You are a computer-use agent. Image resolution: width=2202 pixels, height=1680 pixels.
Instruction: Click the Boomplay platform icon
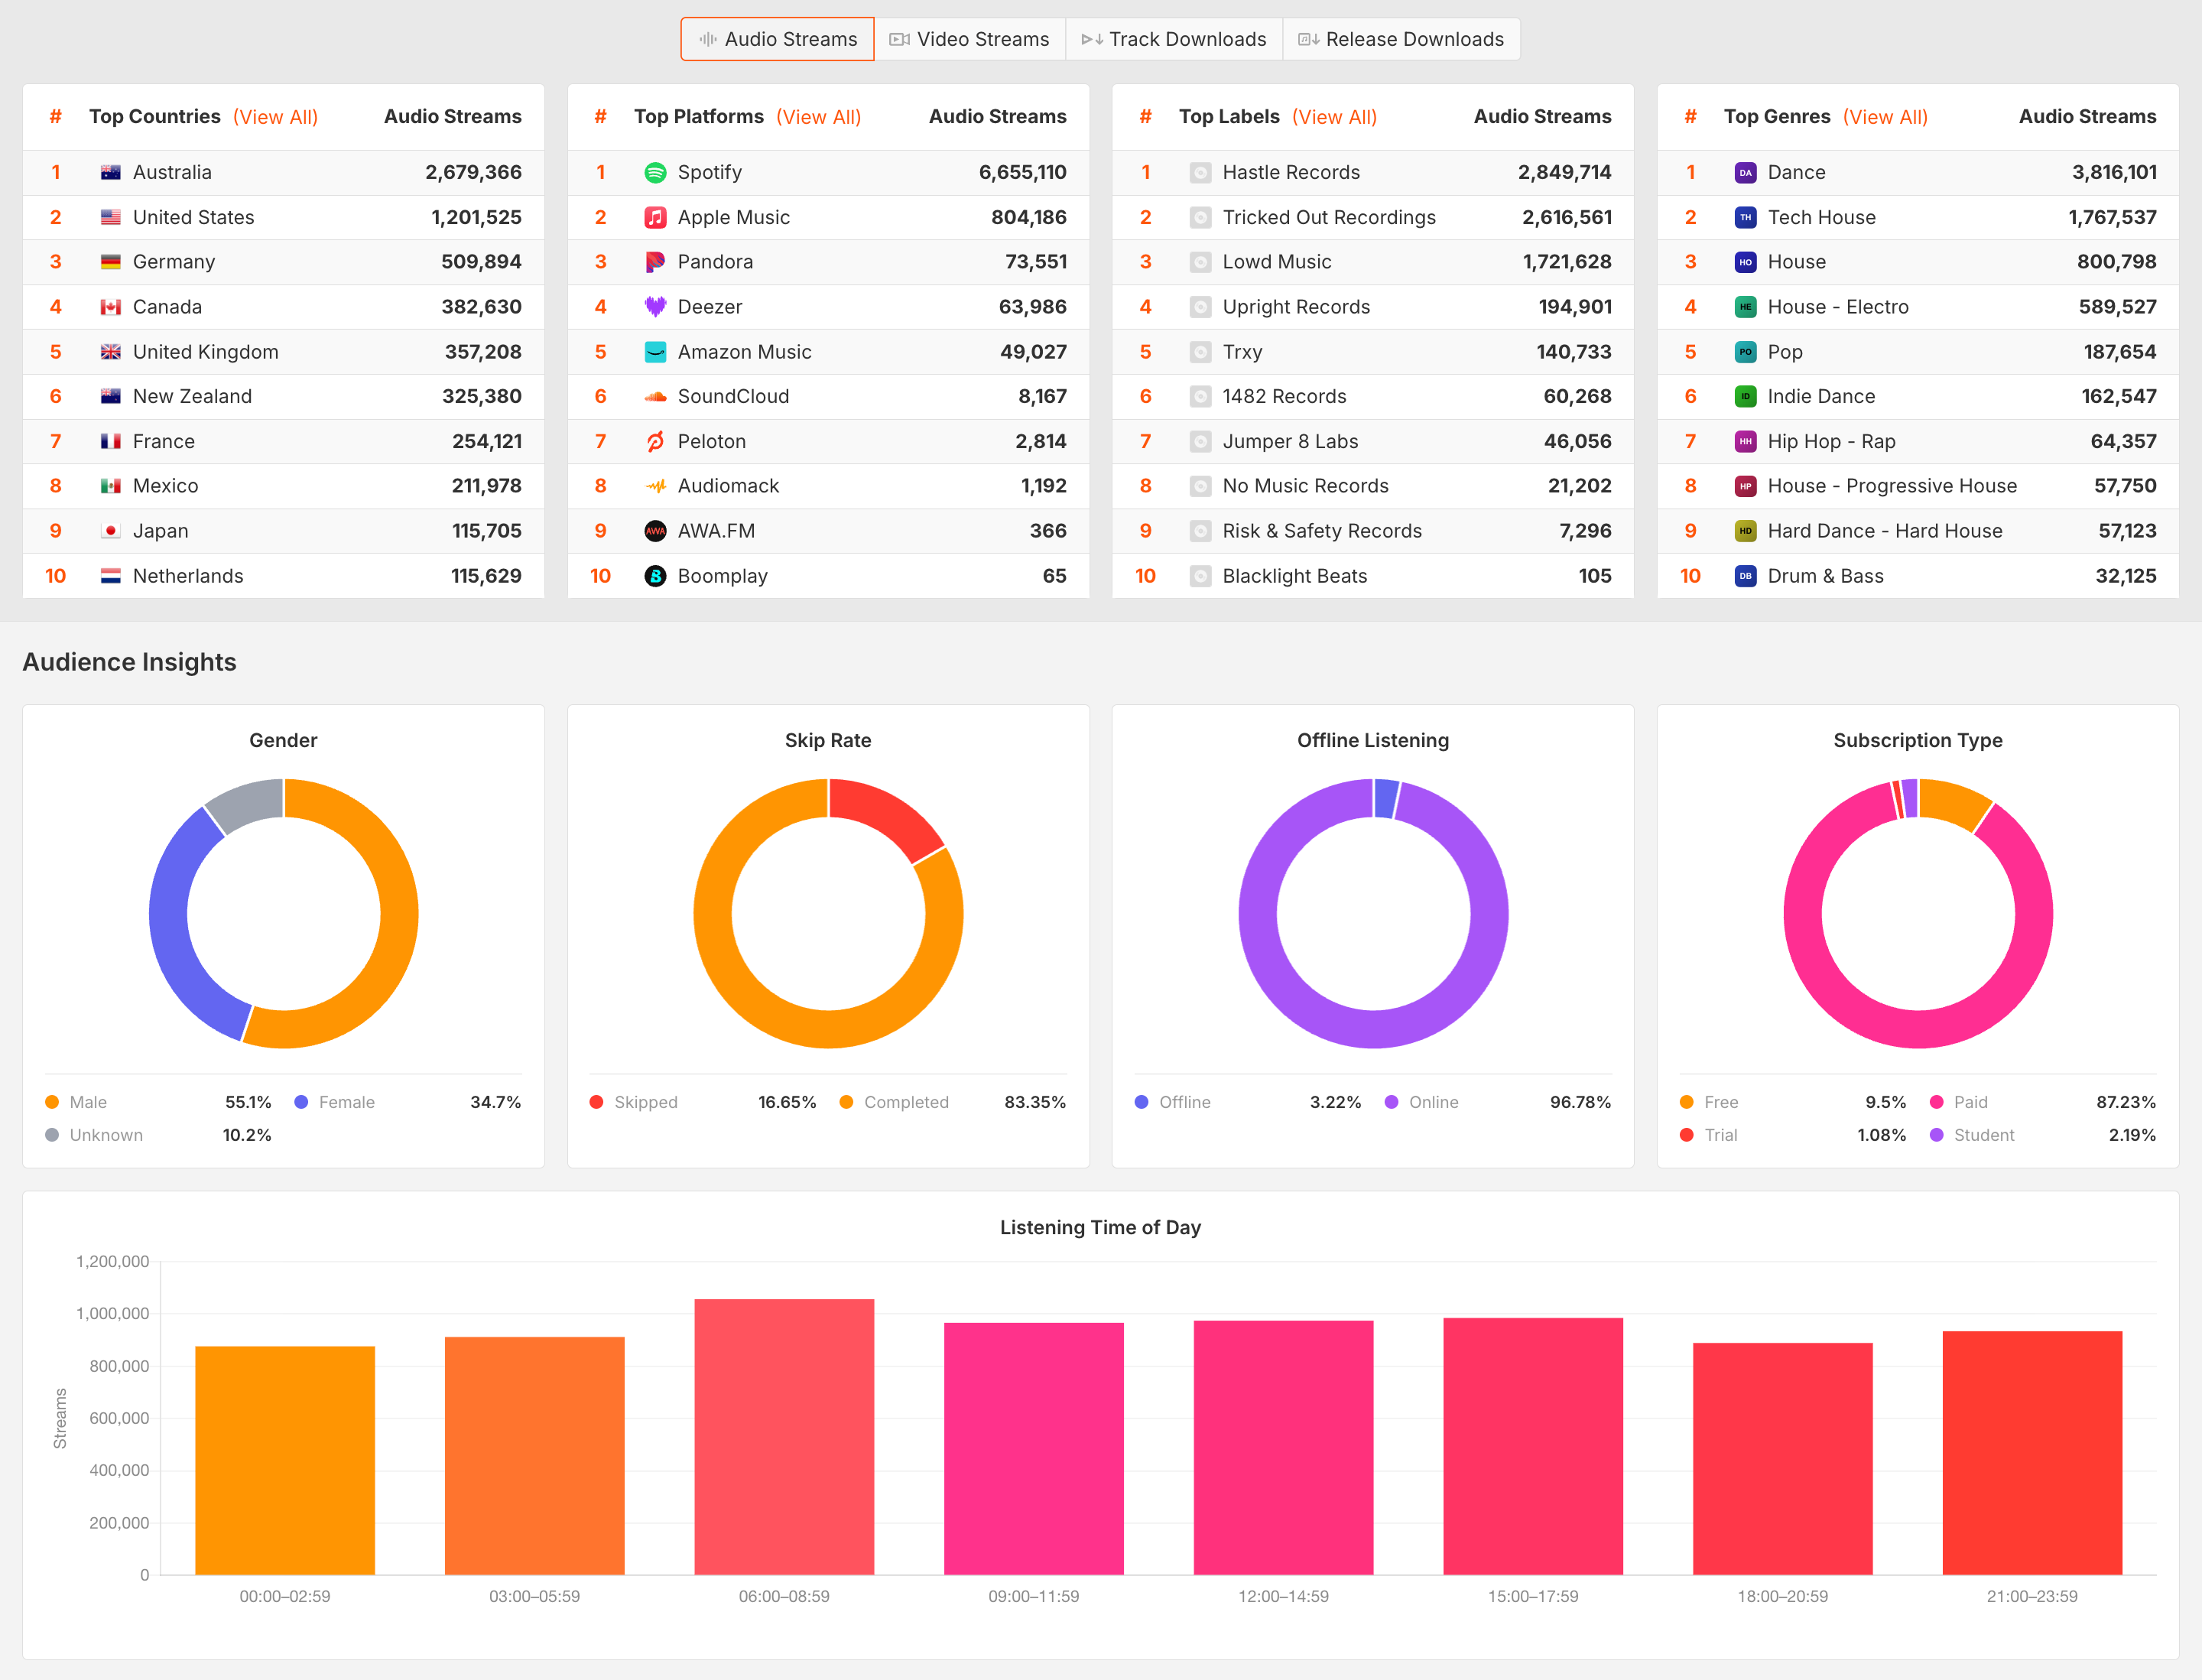coord(655,576)
